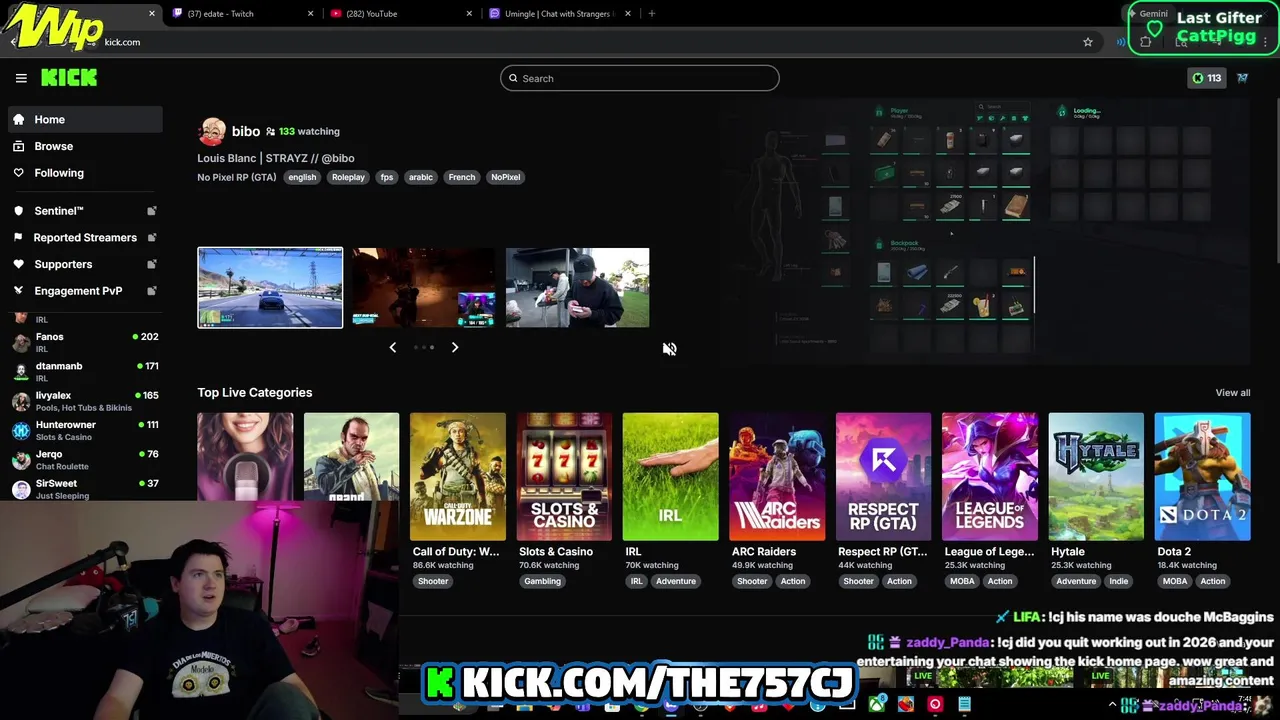Click the MOBA tag under Dota 2
The width and height of the screenshot is (1280, 720).
tap(1175, 581)
